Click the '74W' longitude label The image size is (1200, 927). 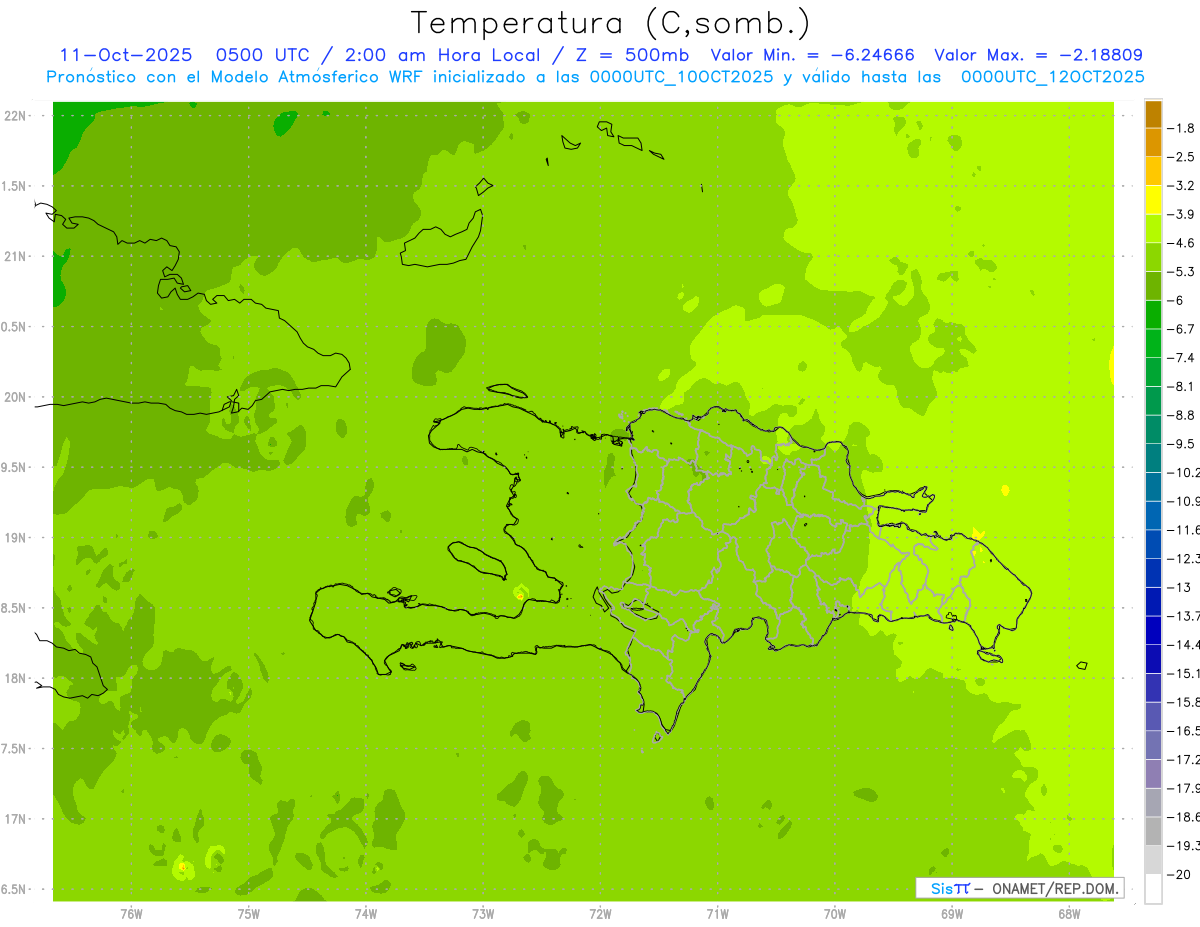point(366,914)
